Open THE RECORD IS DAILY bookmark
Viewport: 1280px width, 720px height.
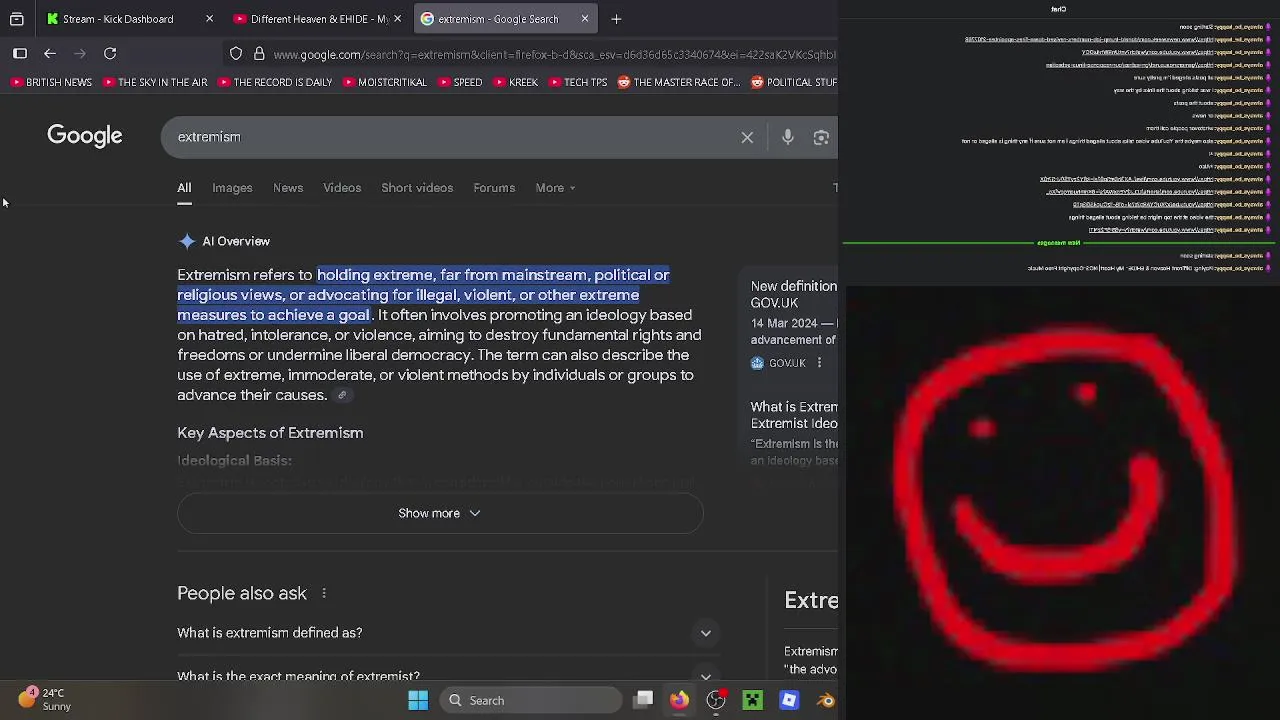tap(273, 82)
